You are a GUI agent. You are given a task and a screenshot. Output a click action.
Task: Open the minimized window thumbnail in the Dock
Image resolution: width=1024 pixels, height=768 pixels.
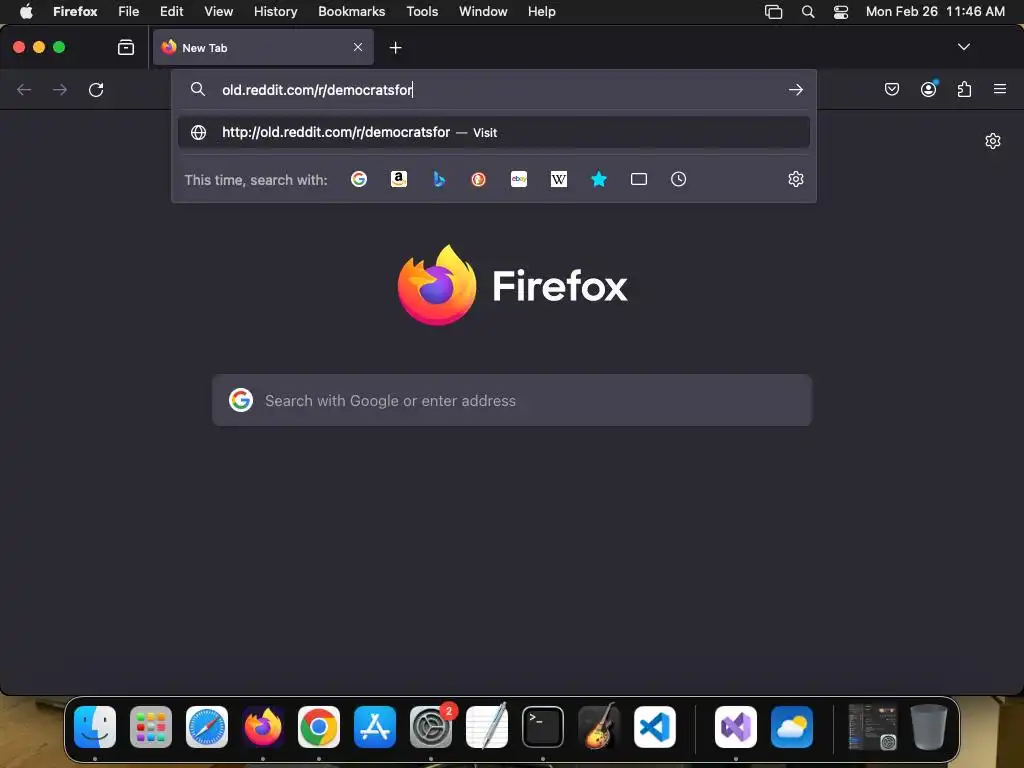tap(872, 727)
